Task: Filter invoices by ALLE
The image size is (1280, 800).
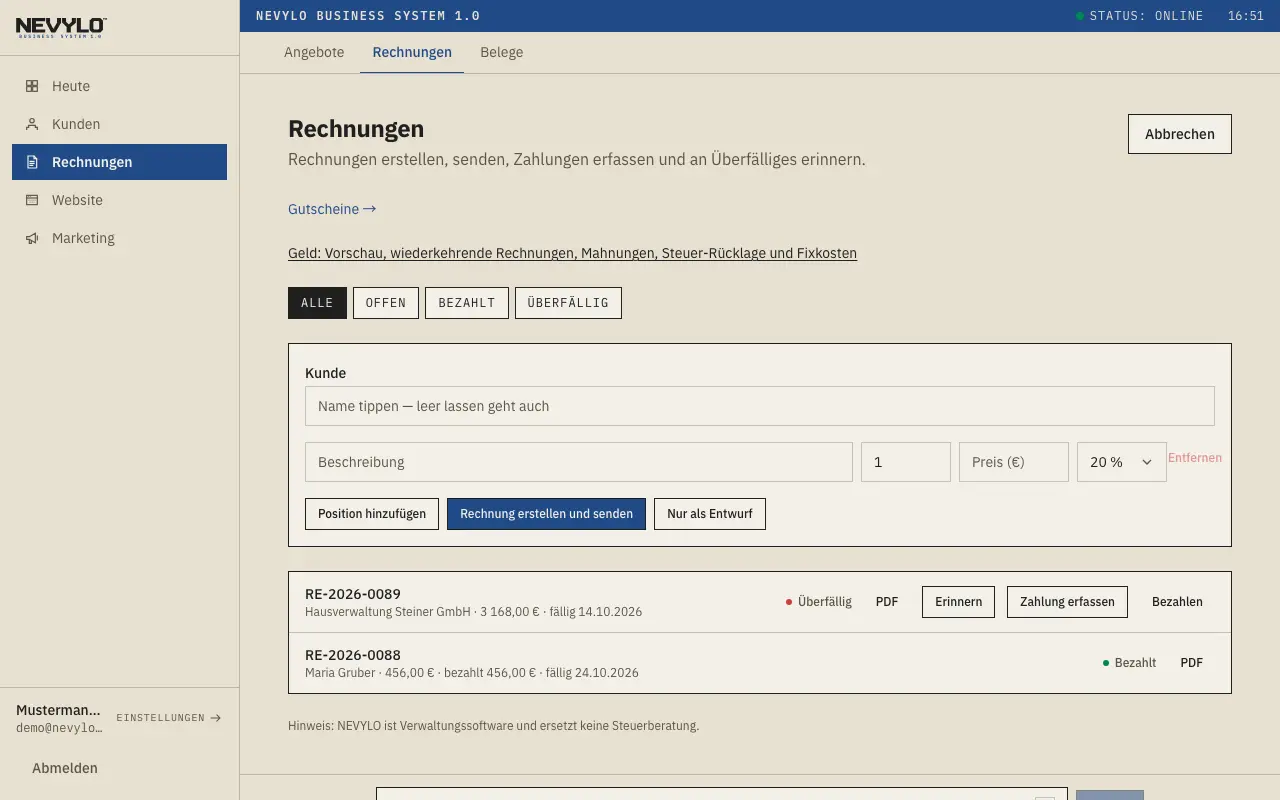Action: pyautogui.click(x=317, y=303)
